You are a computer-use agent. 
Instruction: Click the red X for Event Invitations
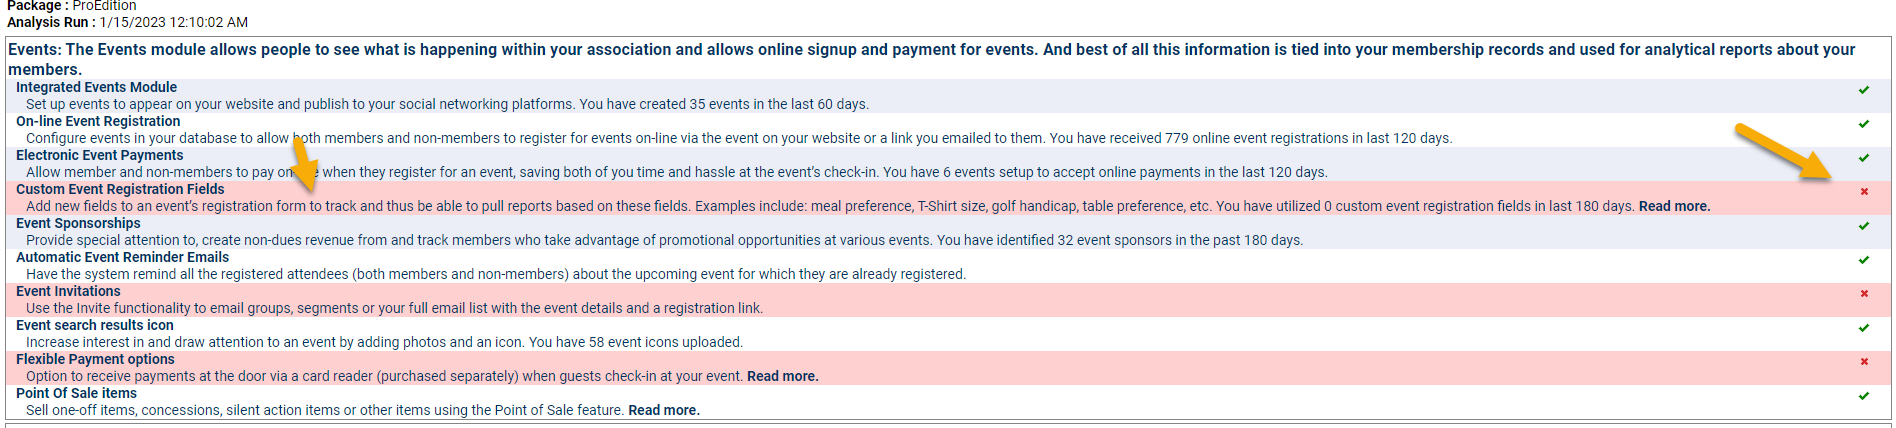pyautogui.click(x=1863, y=294)
